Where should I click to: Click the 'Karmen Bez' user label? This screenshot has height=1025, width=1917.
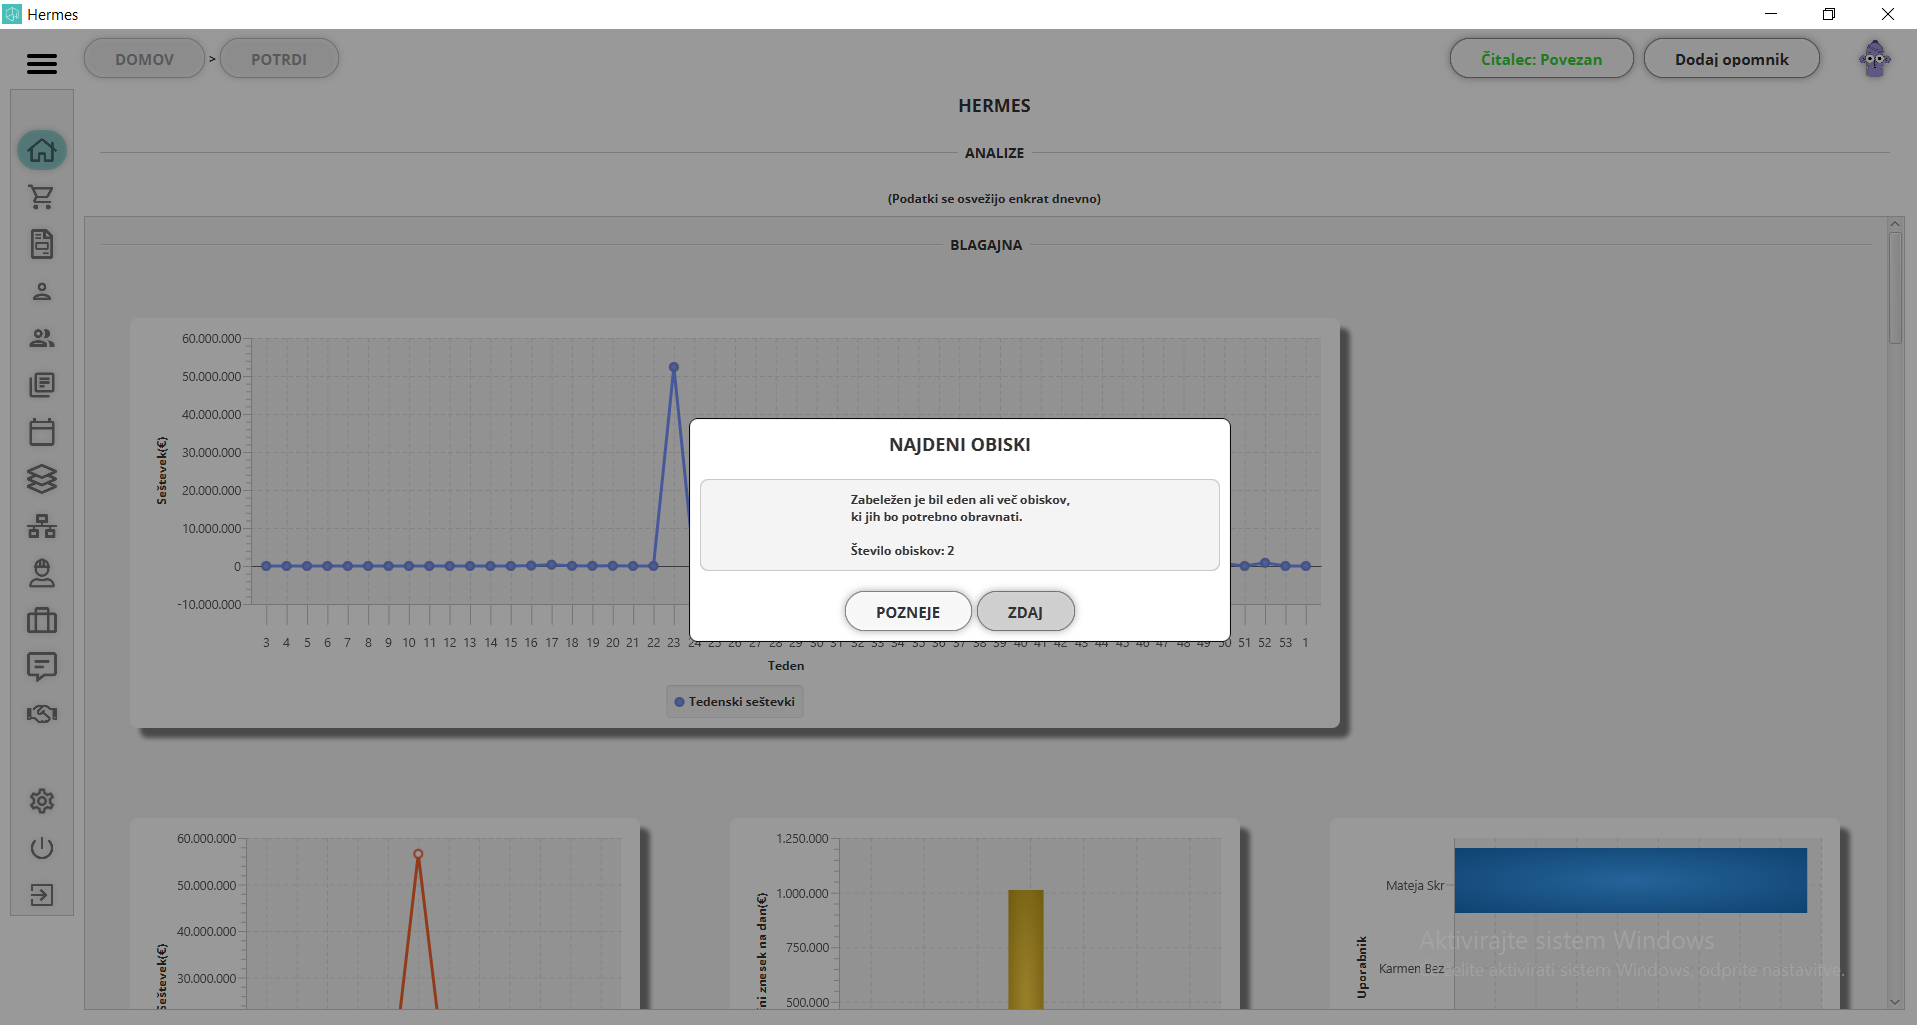1411,969
